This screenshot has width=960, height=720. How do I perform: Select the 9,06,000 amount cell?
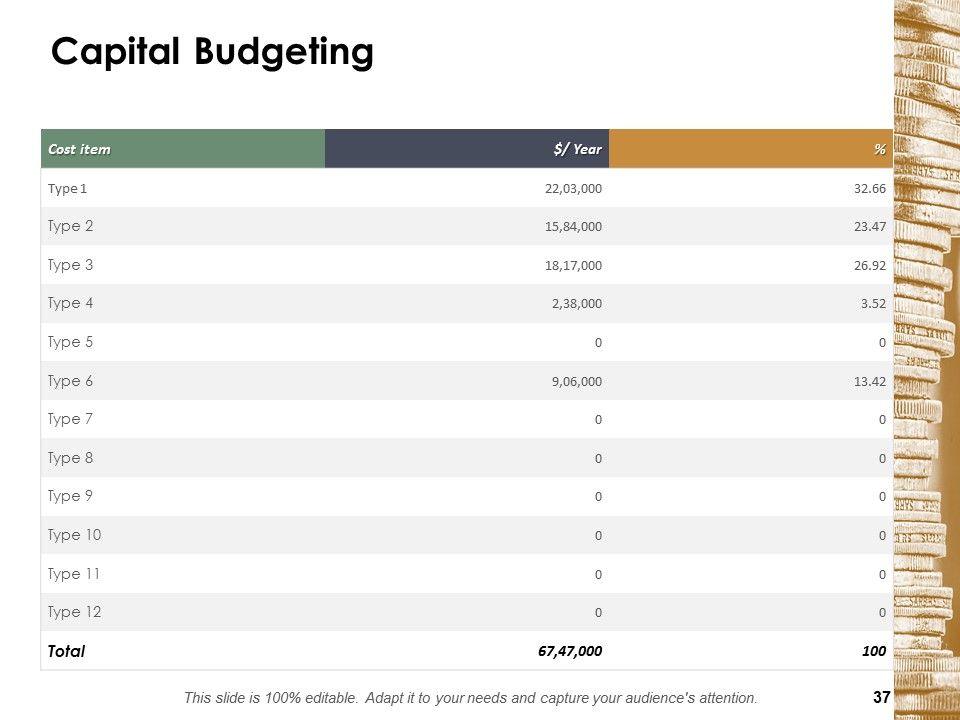click(x=577, y=382)
